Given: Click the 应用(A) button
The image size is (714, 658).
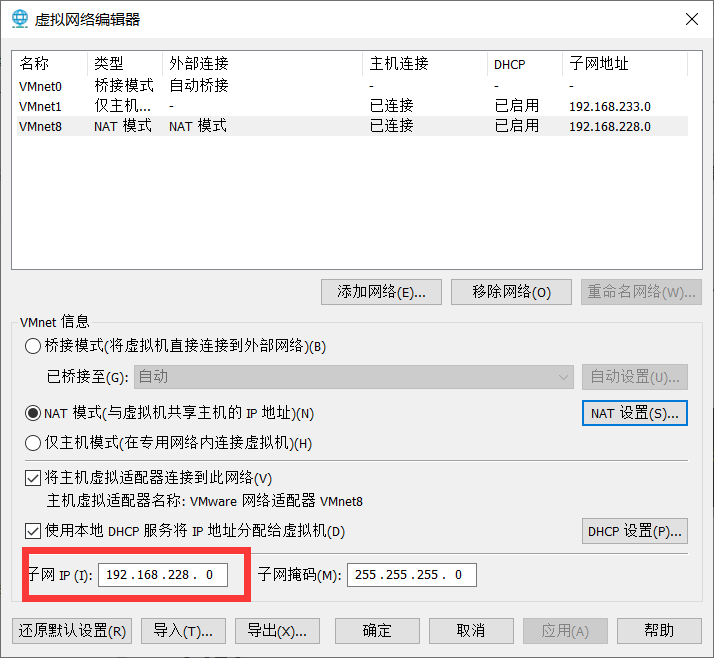Looking at the screenshot, I should click(565, 631).
